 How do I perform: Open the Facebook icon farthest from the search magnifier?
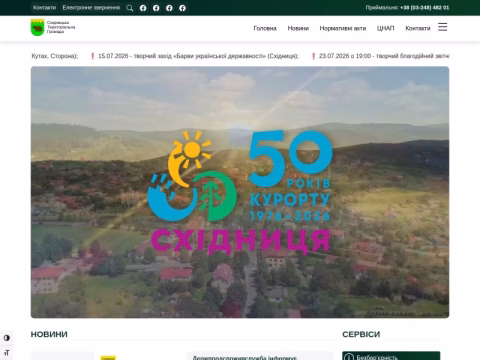(x=182, y=8)
